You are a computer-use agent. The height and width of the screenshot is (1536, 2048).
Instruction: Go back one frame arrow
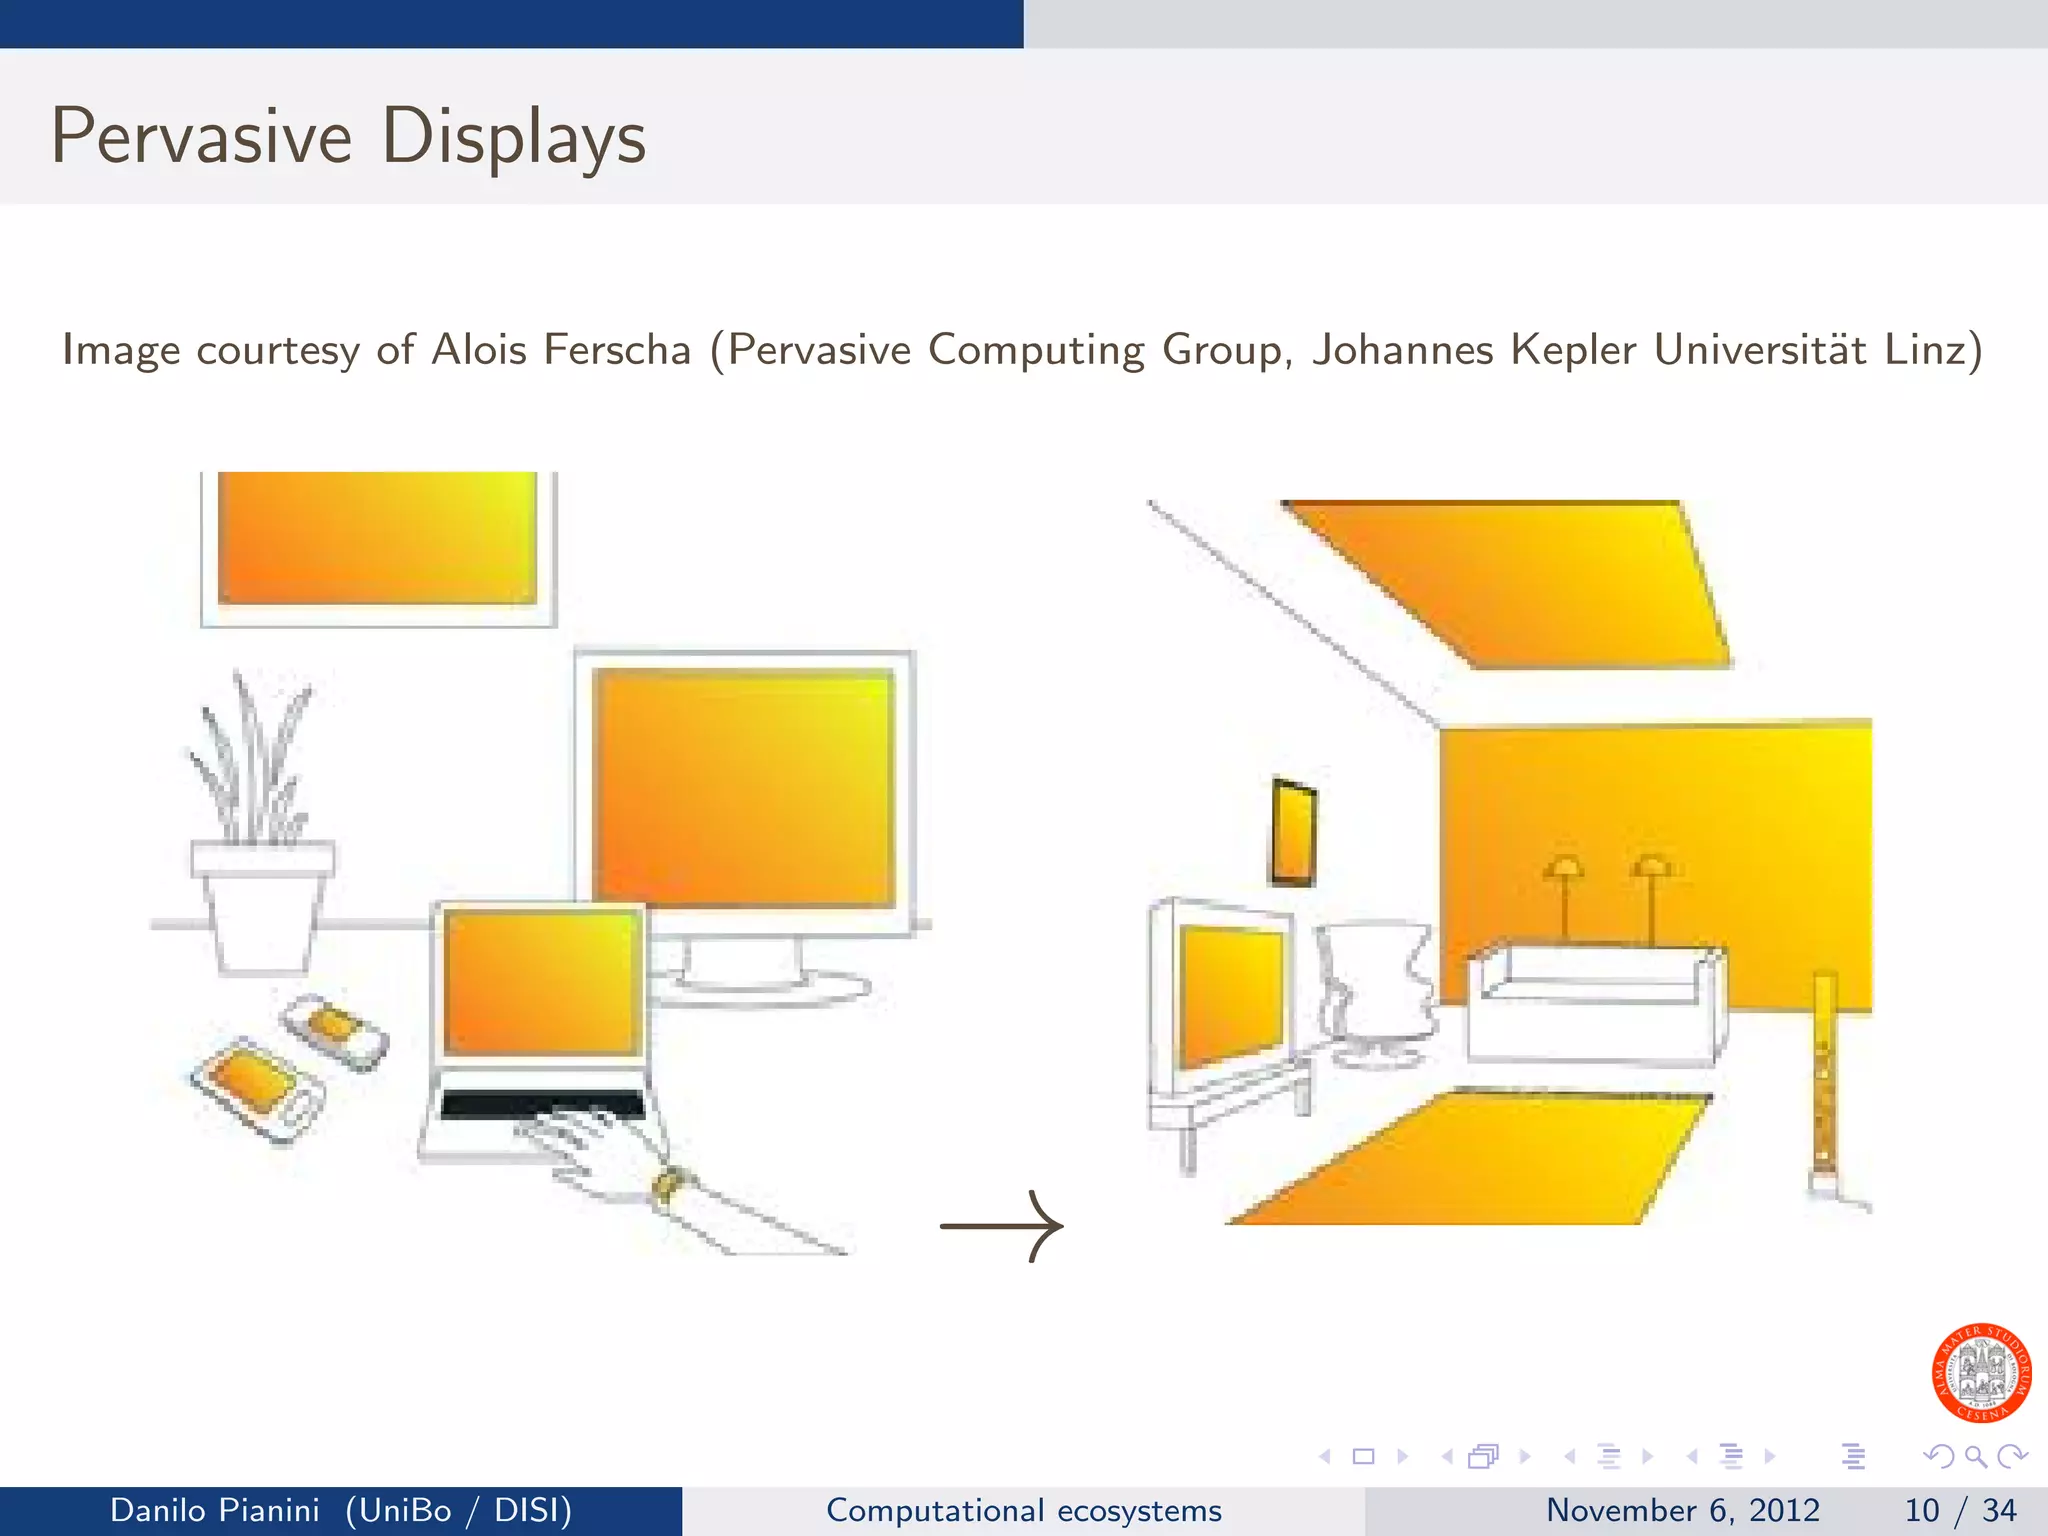(1447, 1457)
